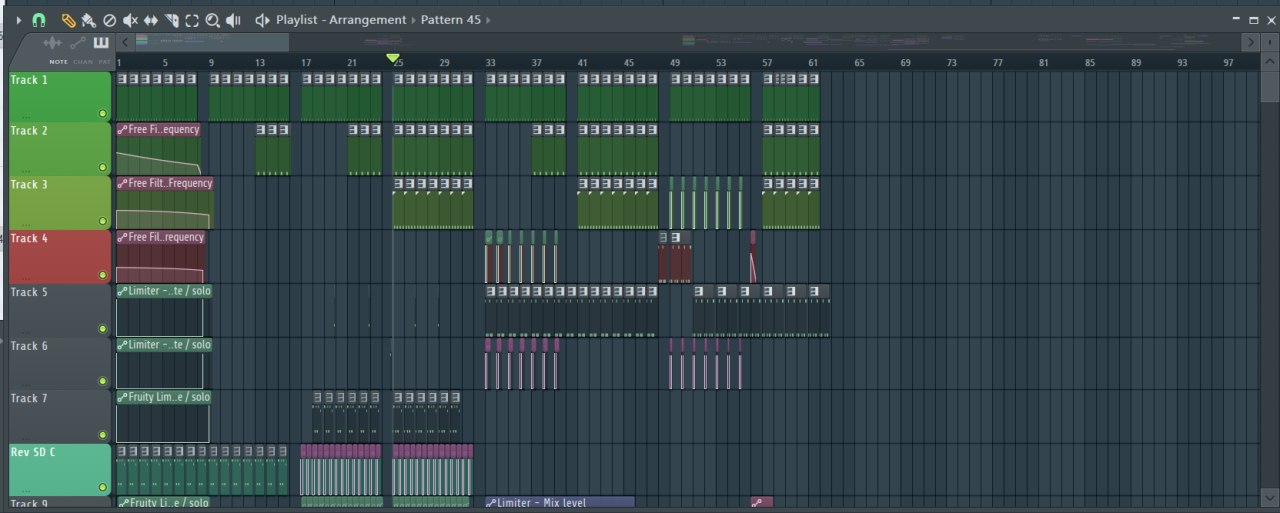Mute Track 3 with its green dot
The image size is (1280, 513).
pyautogui.click(x=102, y=221)
